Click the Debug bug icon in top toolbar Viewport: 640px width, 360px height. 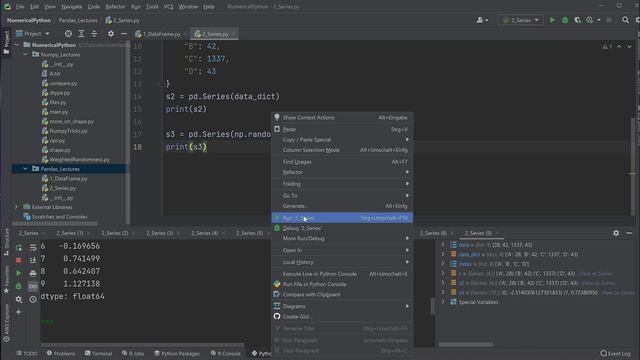565,20
